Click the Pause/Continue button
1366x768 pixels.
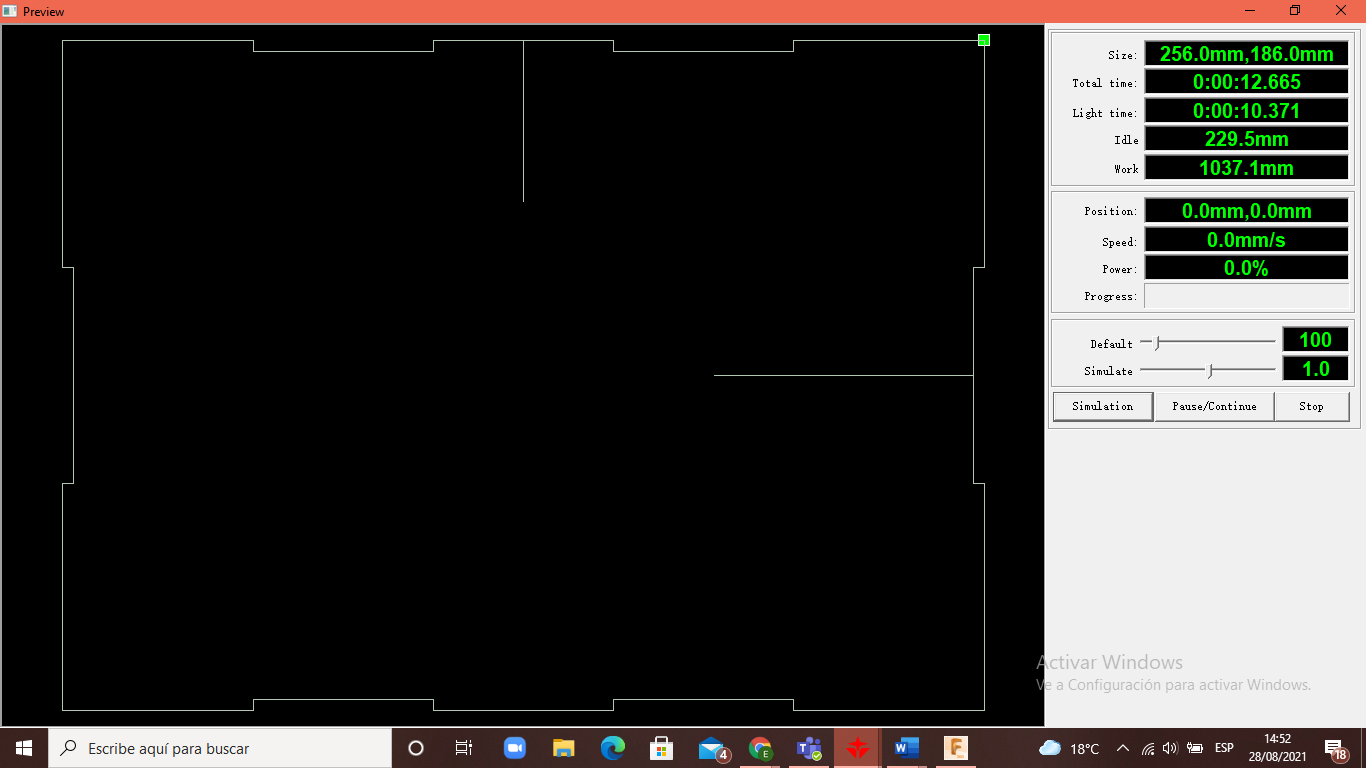click(x=1214, y=406)
